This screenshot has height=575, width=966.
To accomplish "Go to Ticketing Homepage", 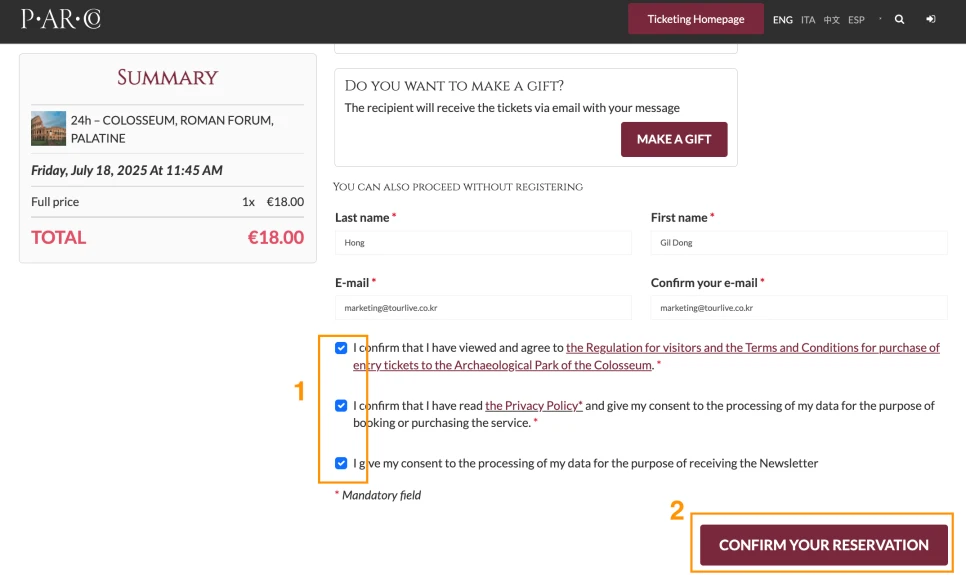I will [696, 19].
